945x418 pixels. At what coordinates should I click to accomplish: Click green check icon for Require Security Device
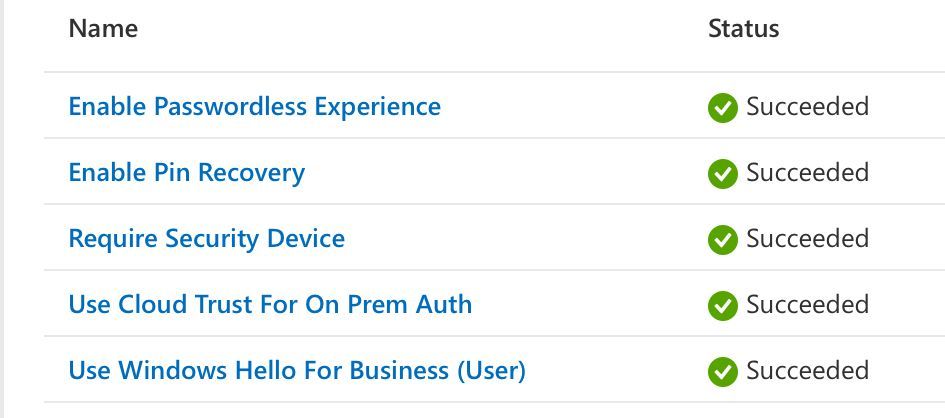(x=723, y=240)
